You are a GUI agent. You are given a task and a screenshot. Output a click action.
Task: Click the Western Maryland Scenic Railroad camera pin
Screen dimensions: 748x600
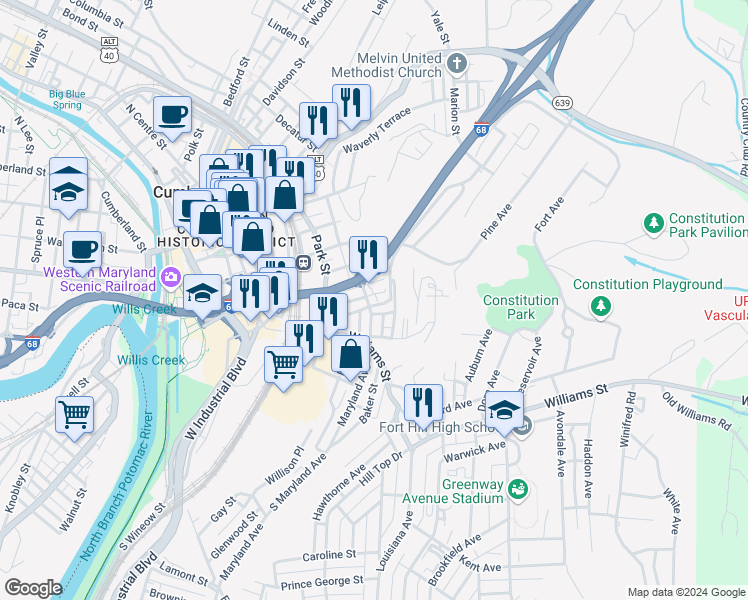pos(170,278)
